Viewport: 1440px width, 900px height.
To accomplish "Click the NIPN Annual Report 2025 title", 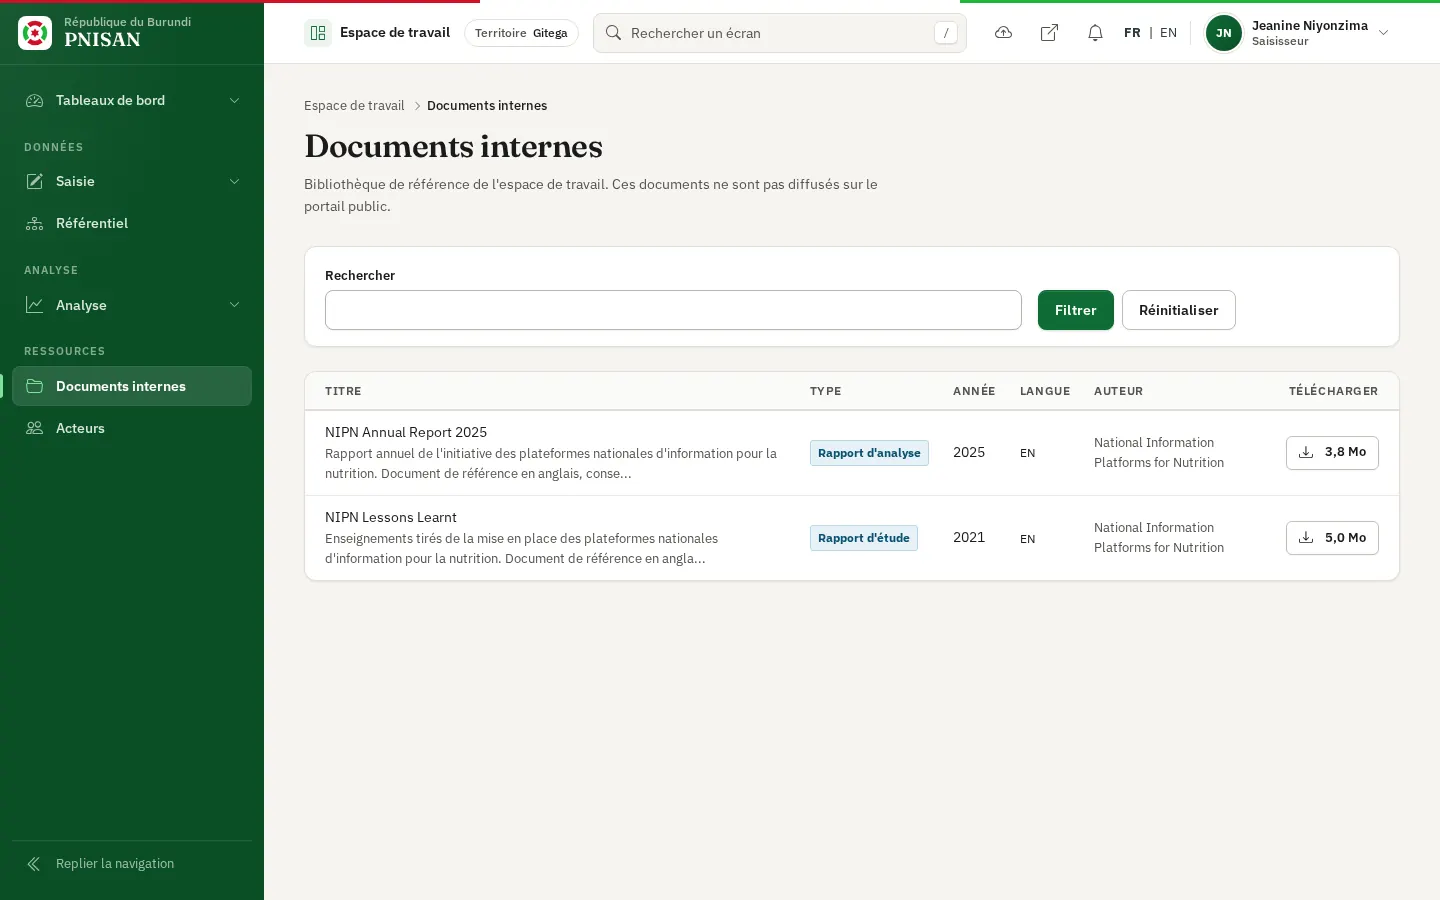I will [406, 432].
